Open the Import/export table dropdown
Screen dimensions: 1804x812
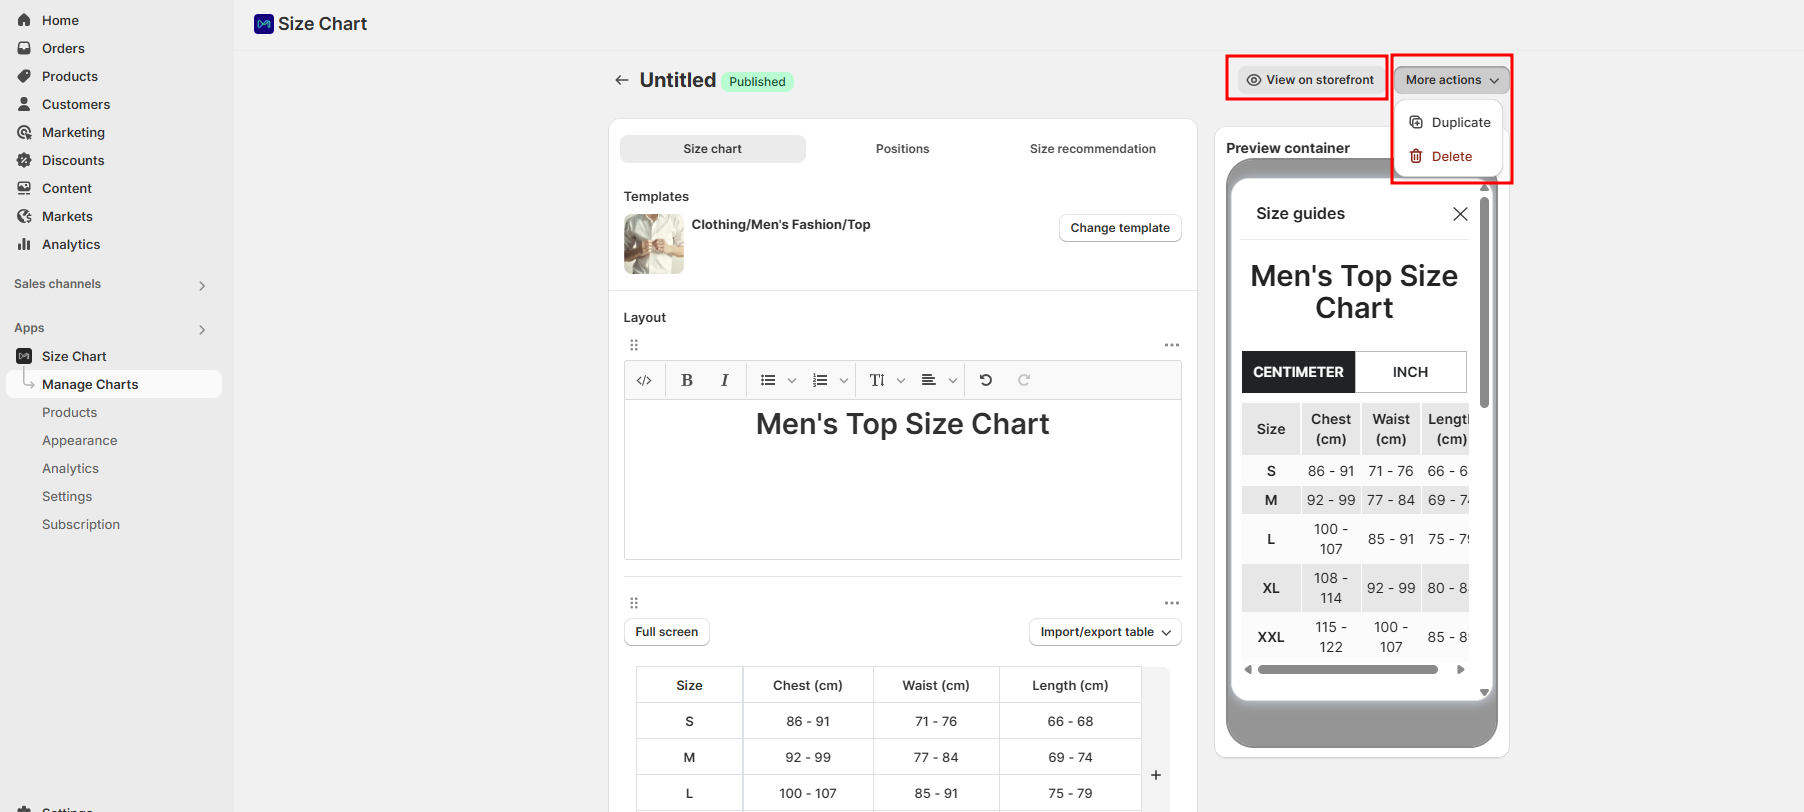pyautogui.click(x=1105, y=632)
